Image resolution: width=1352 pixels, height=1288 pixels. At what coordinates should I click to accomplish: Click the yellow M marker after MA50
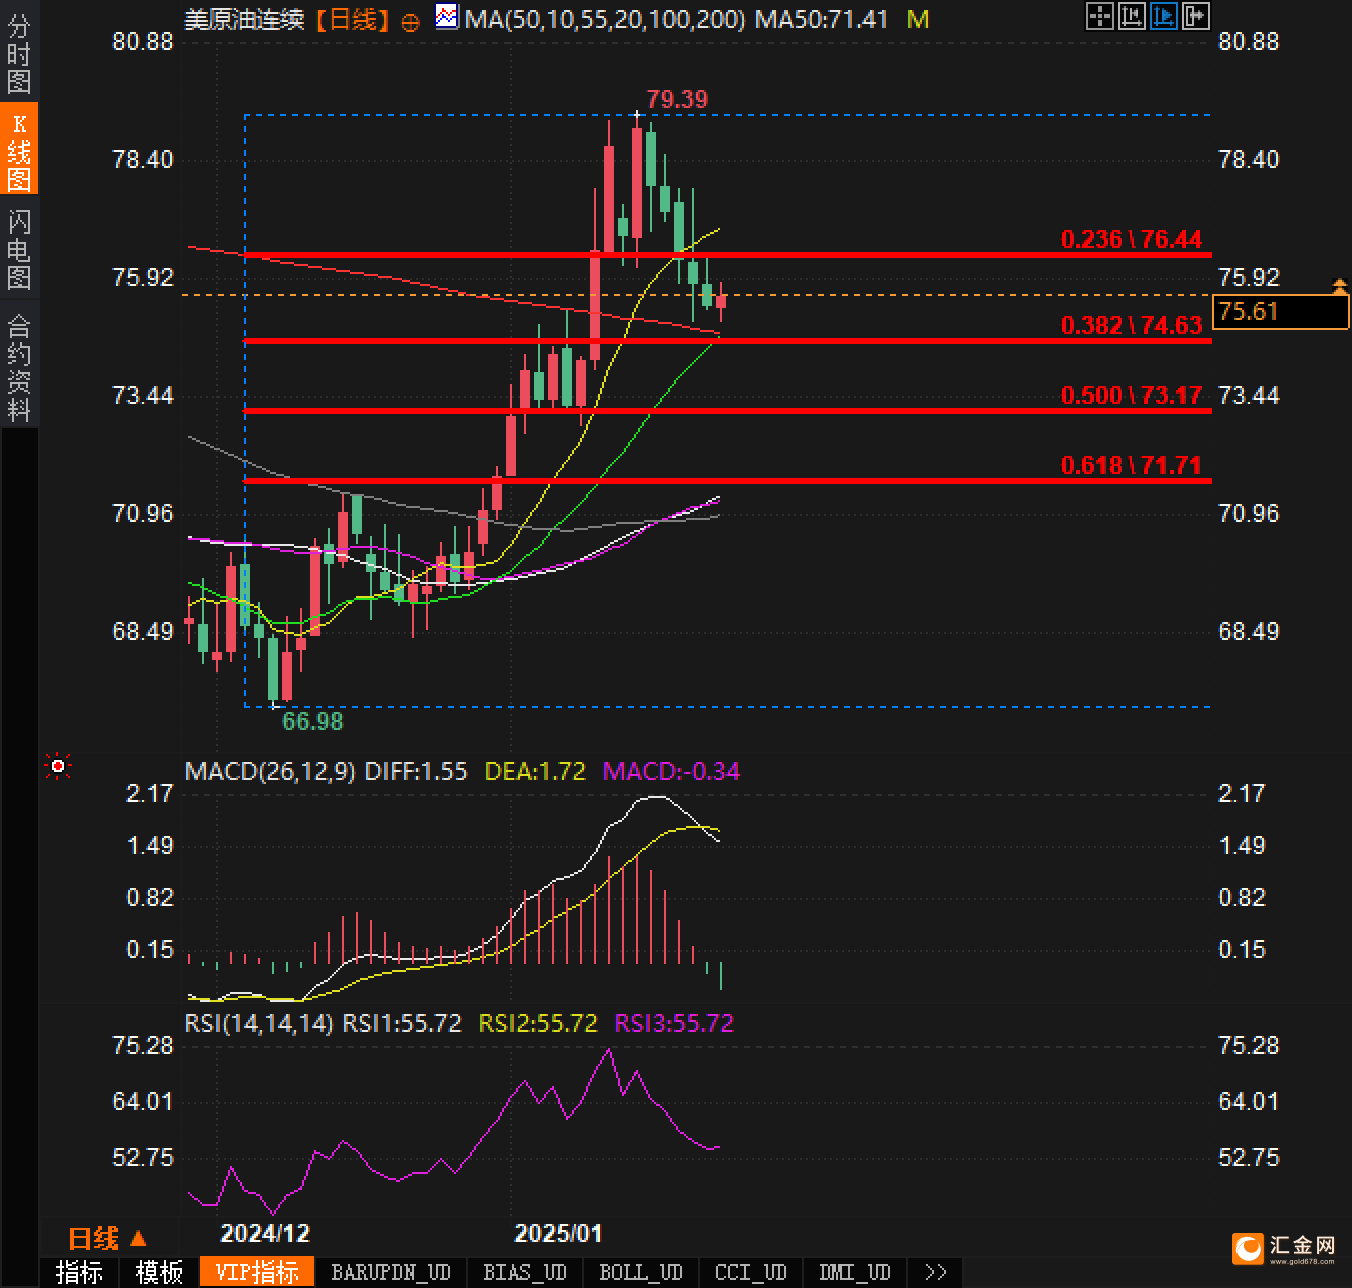917,19
